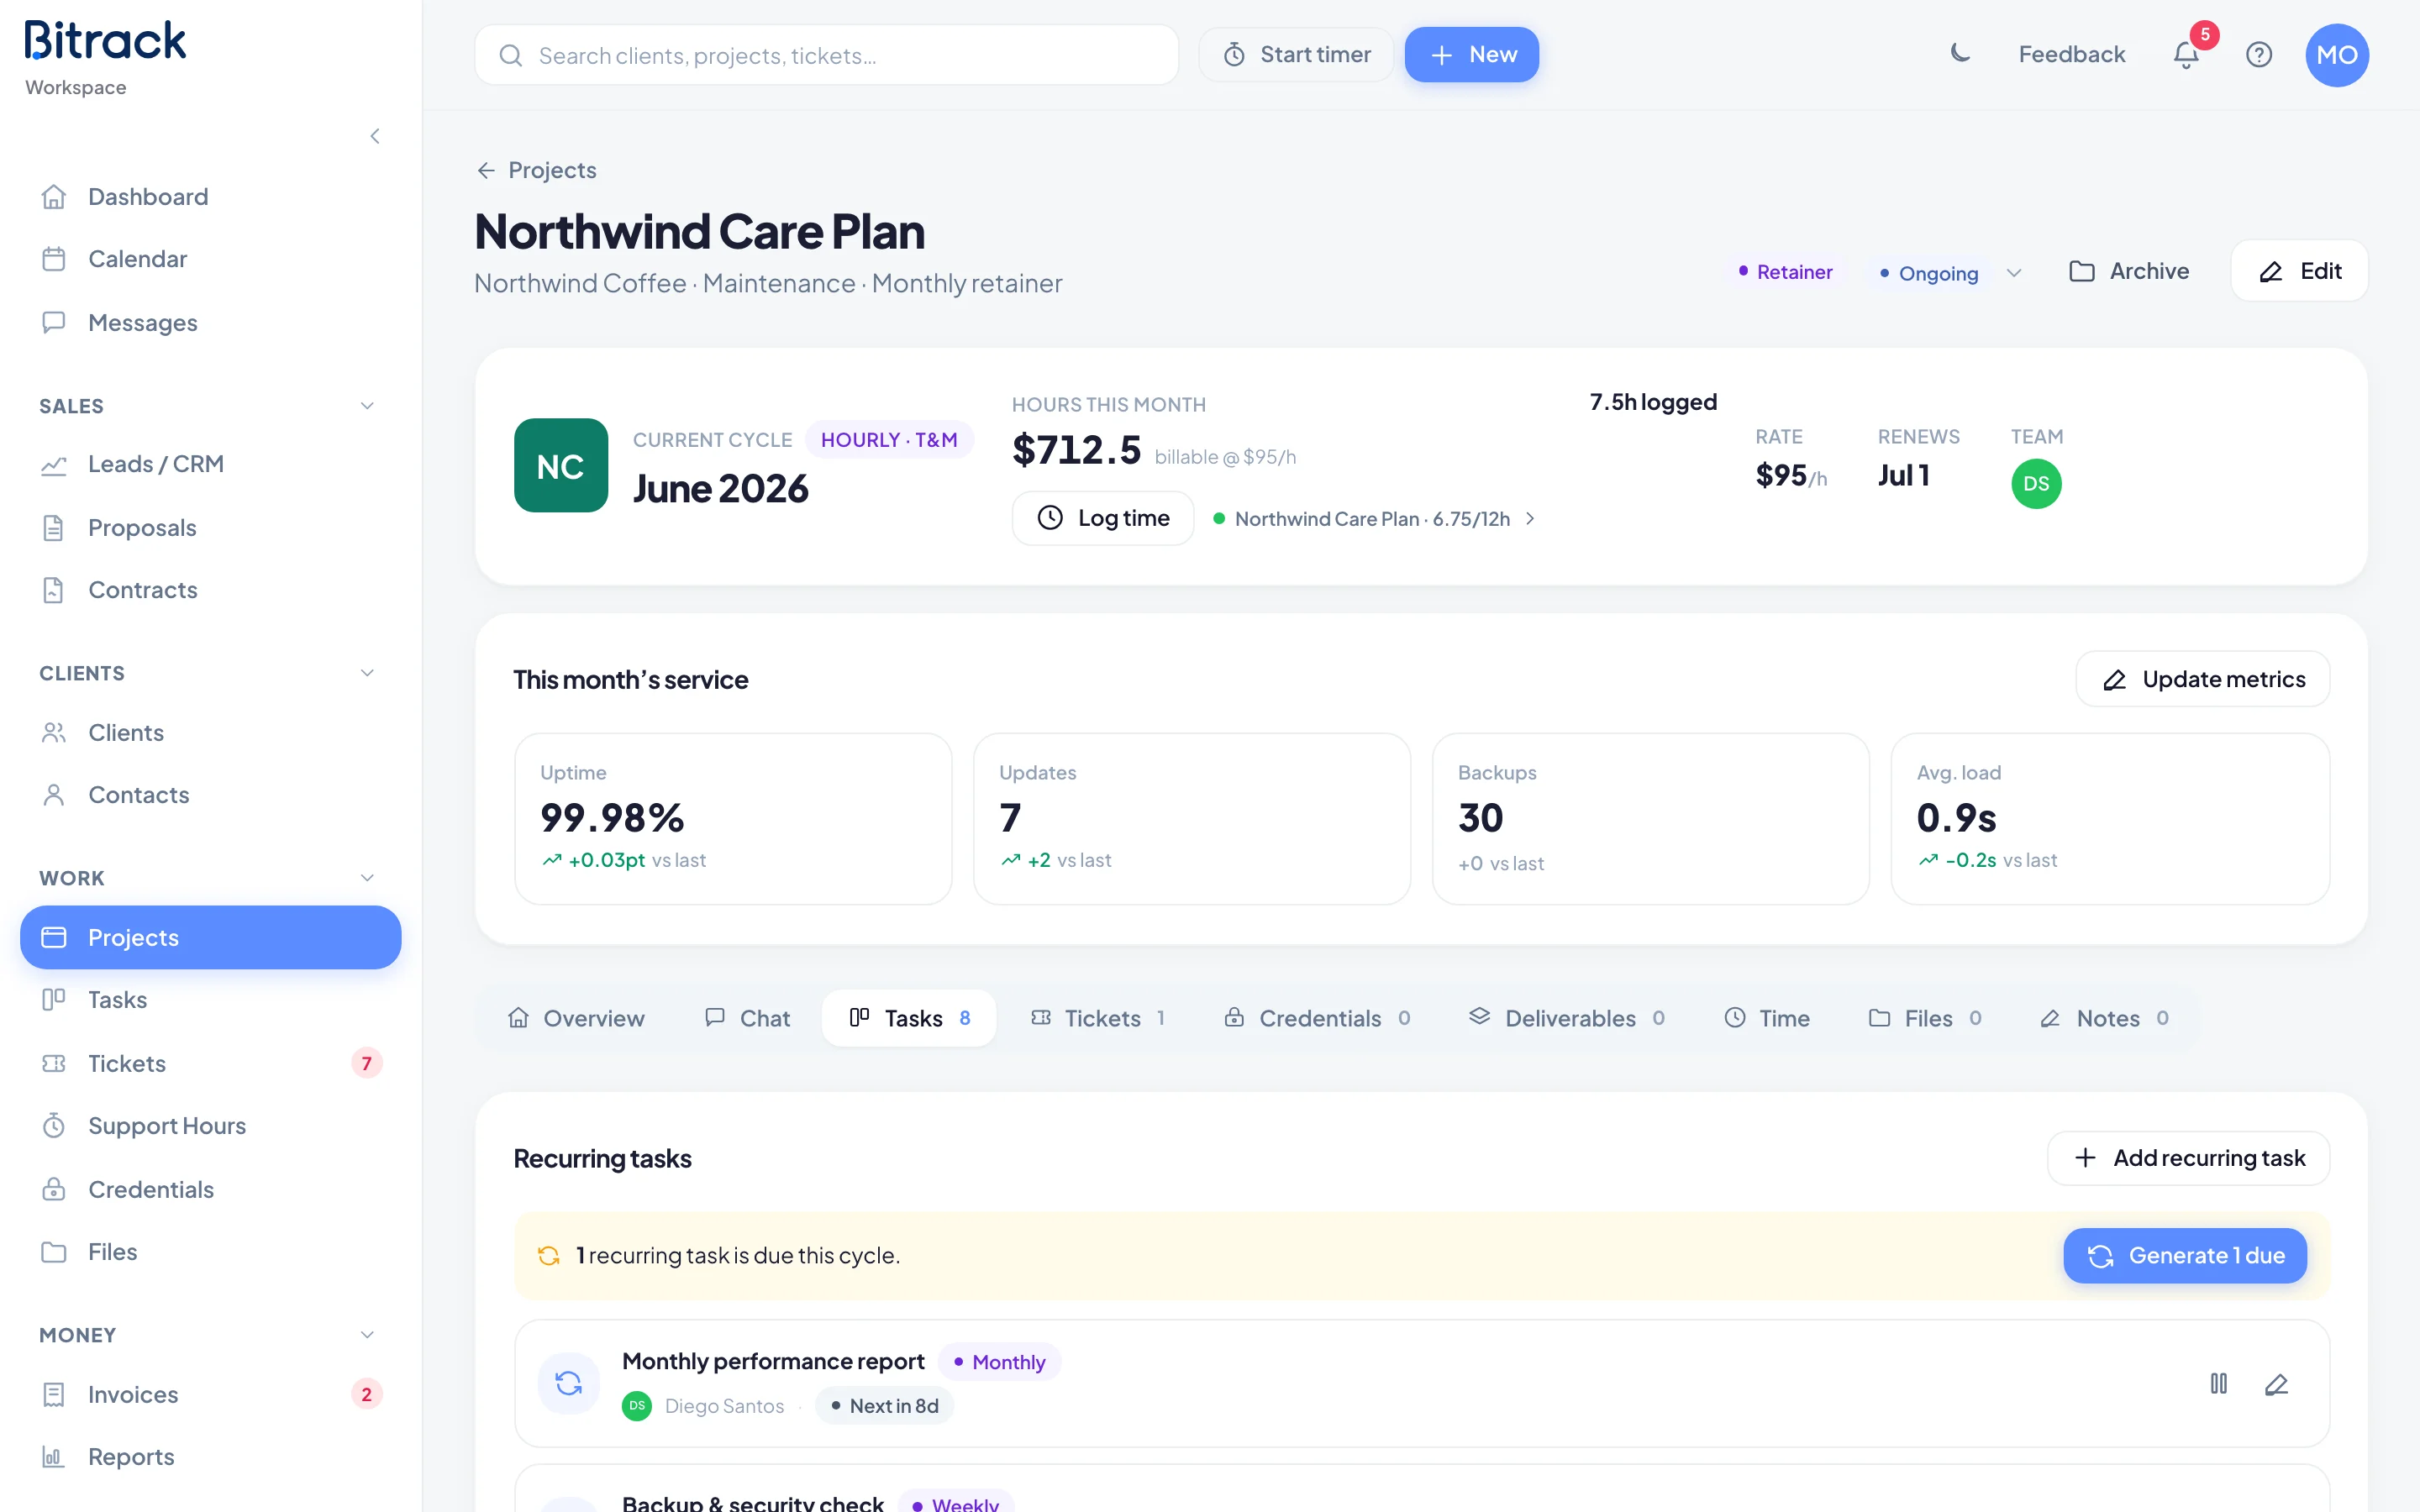Go back to Projects breadcrumb link
Screen dimensions: 2420x1512
[x=536, y=170]
